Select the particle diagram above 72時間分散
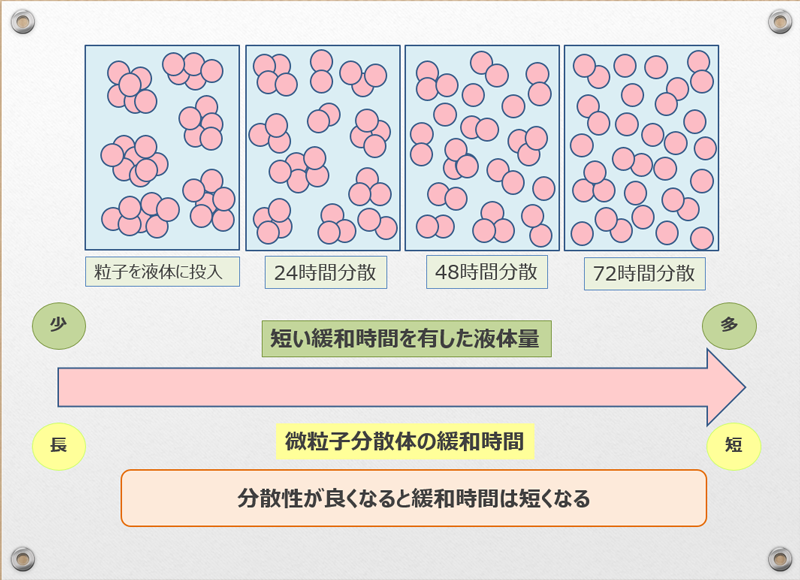 641,147
